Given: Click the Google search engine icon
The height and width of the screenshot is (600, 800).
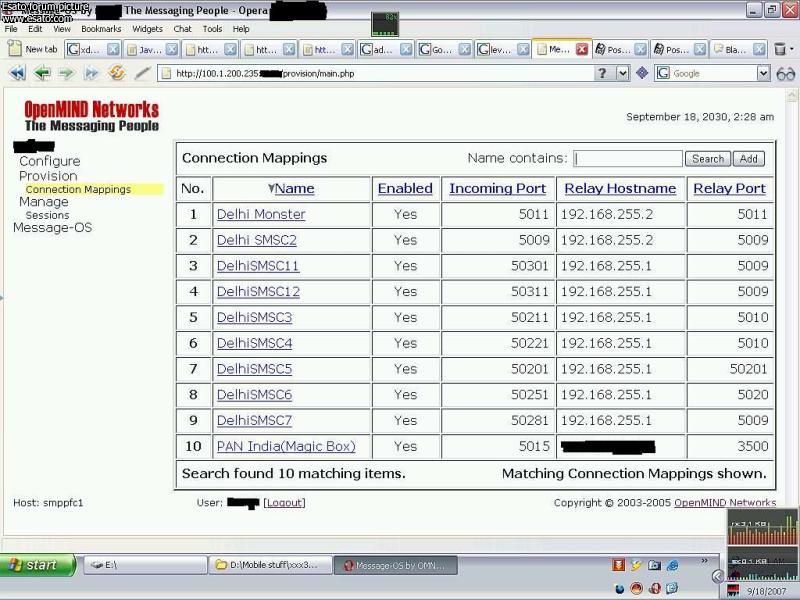Looking at the screenshot, I should click(663, 73).
